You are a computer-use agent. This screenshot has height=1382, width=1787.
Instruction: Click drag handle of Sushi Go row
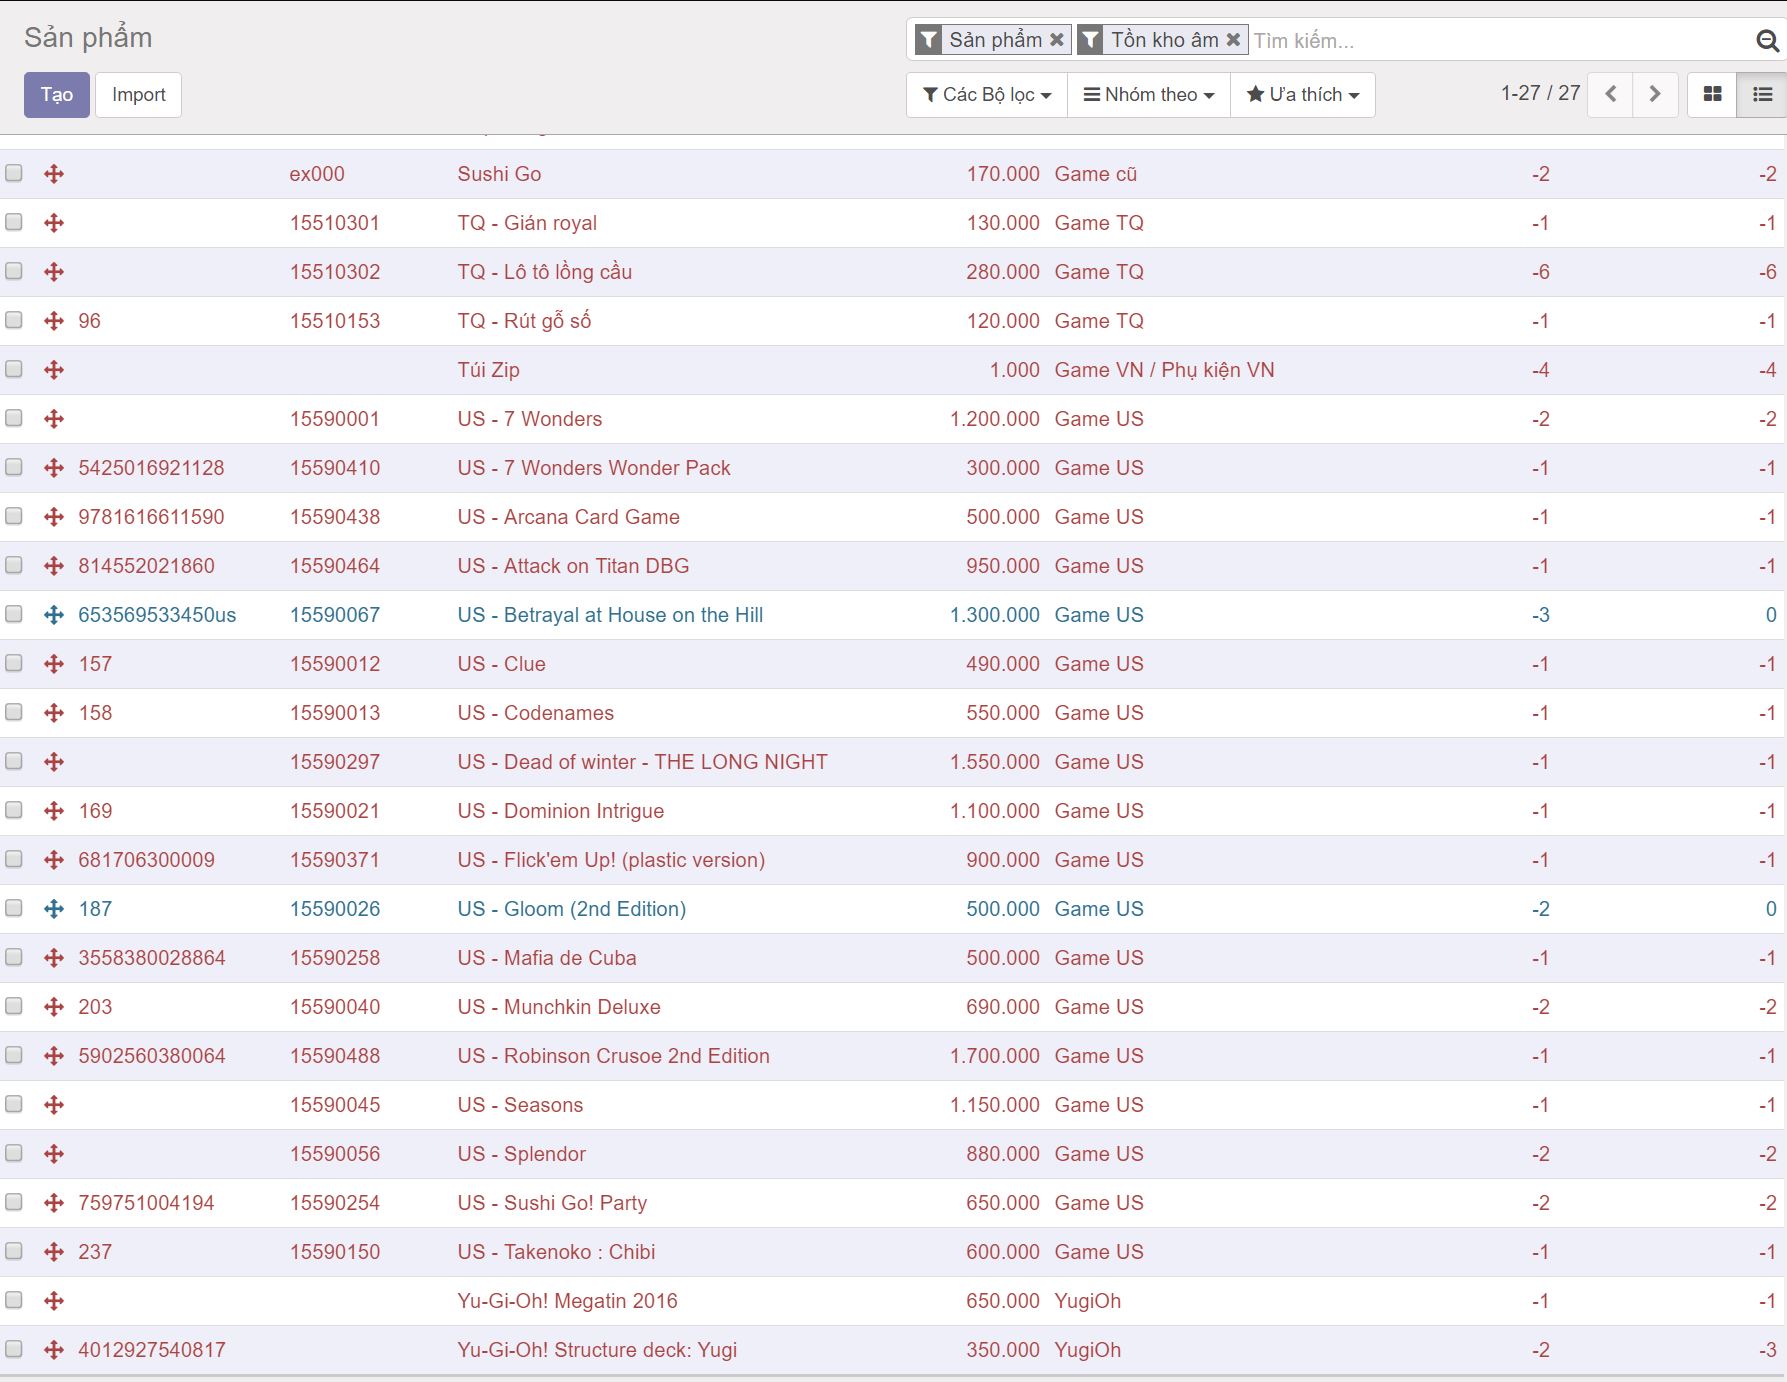tap(54, 174)
